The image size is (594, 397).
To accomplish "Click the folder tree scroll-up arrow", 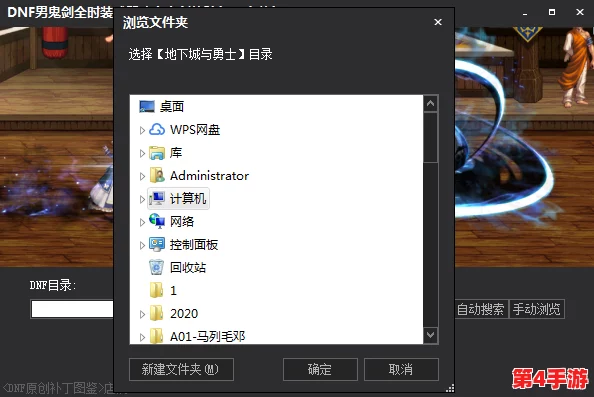I will coord(430,103).
